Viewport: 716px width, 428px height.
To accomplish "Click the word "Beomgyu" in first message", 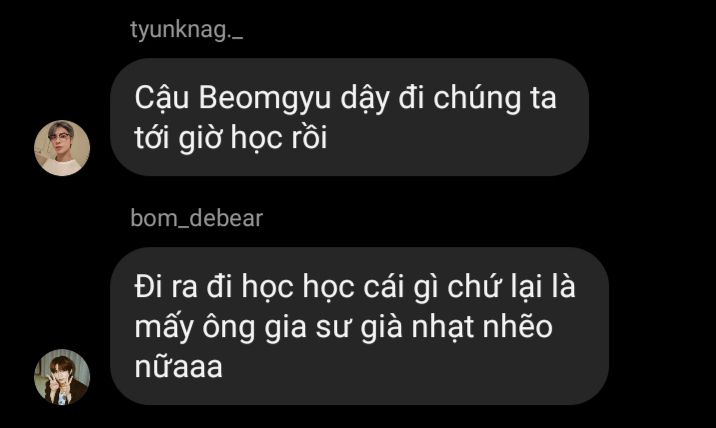I will click(265, 99).
